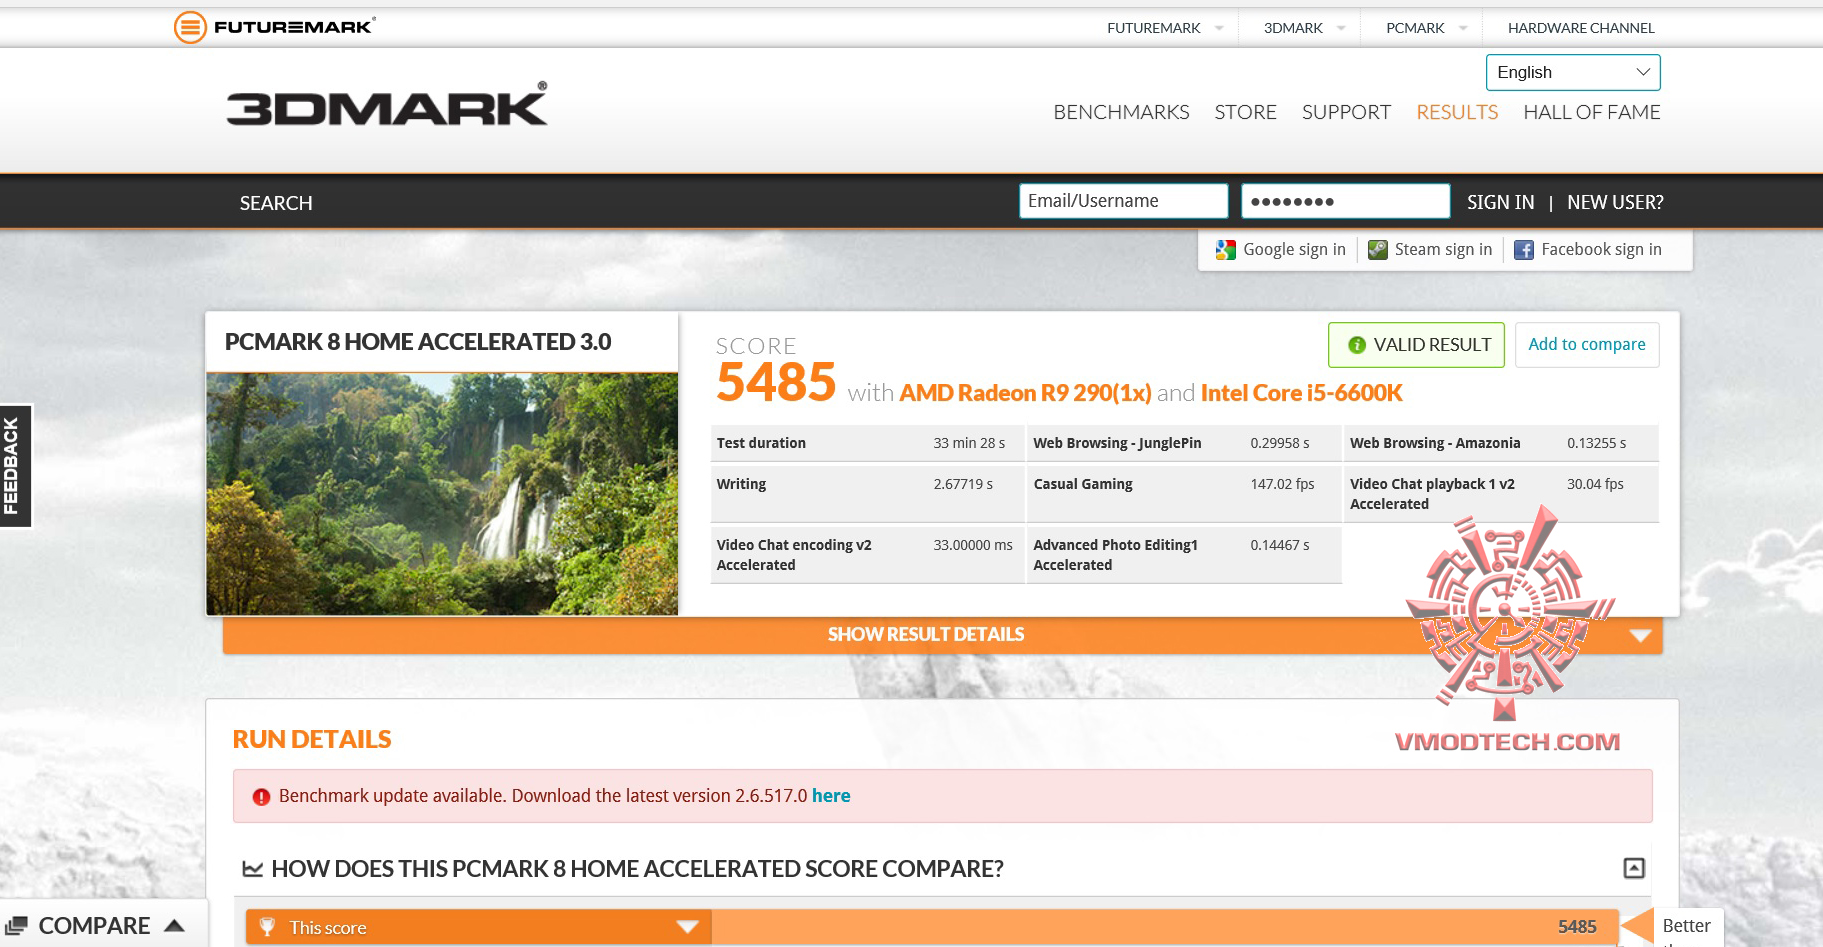
Task: Click the Add to compare button
Action: pyautogui.click(x=1587, y=344)
